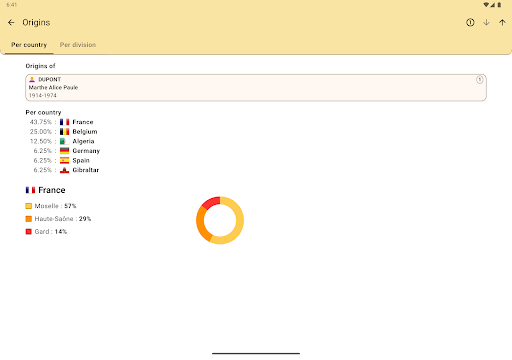Click the red Gard color swatch

pyautogui.click(x=29, y=231)
